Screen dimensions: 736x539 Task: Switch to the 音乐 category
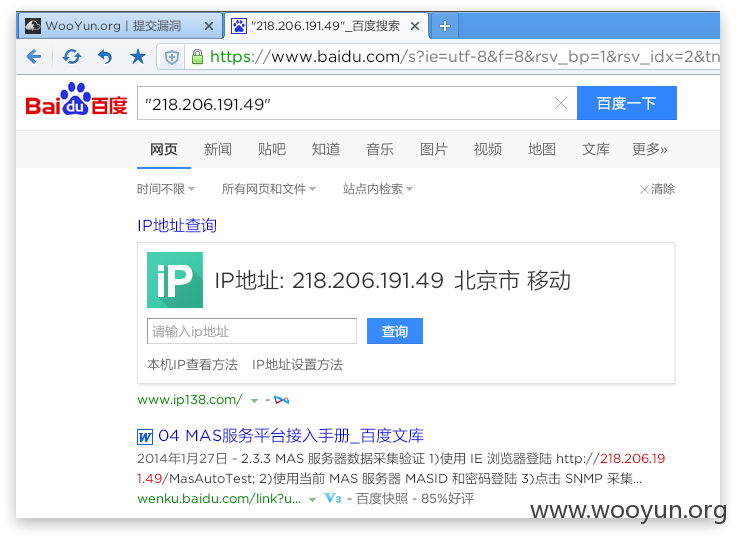tap(380, 149)
